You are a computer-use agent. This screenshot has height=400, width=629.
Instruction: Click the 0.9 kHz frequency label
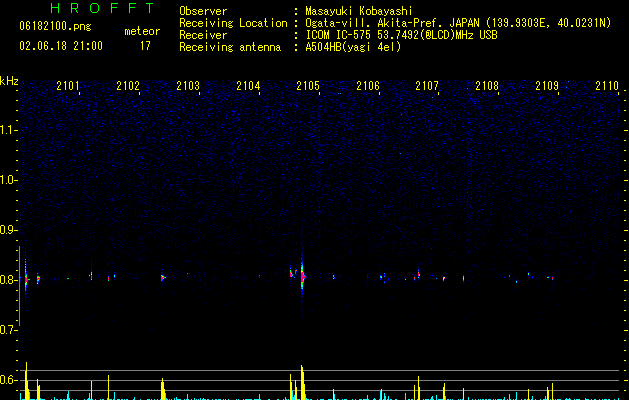[x=8, y=230]
